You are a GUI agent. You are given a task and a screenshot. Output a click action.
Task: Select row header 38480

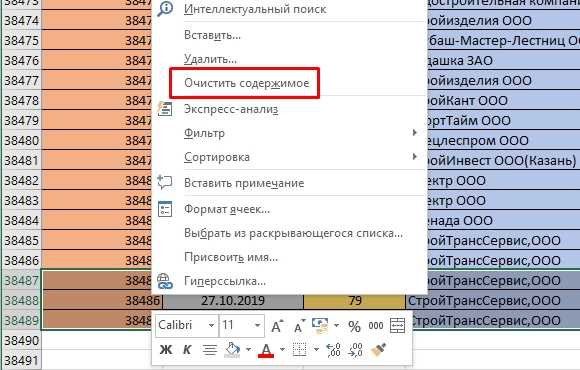[x=21, y=140]
